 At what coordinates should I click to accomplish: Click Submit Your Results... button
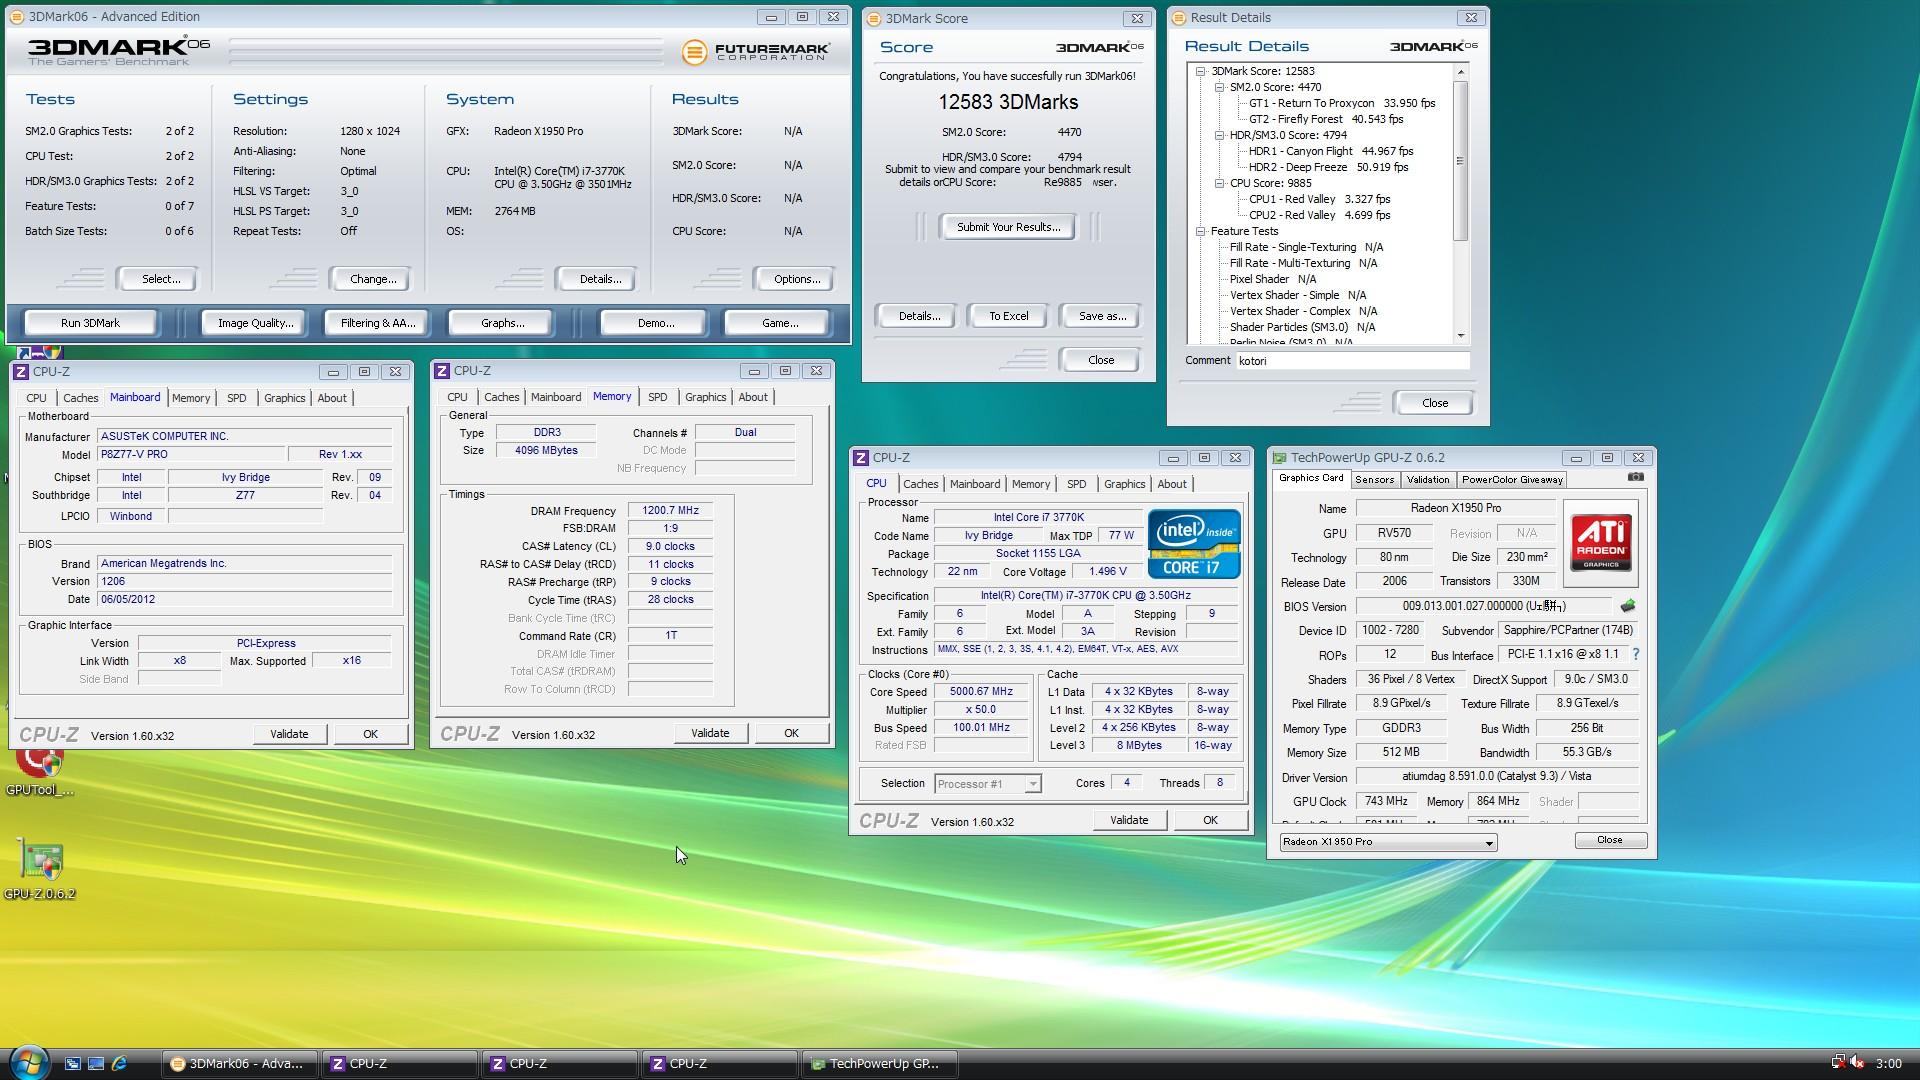(1008, 227)
